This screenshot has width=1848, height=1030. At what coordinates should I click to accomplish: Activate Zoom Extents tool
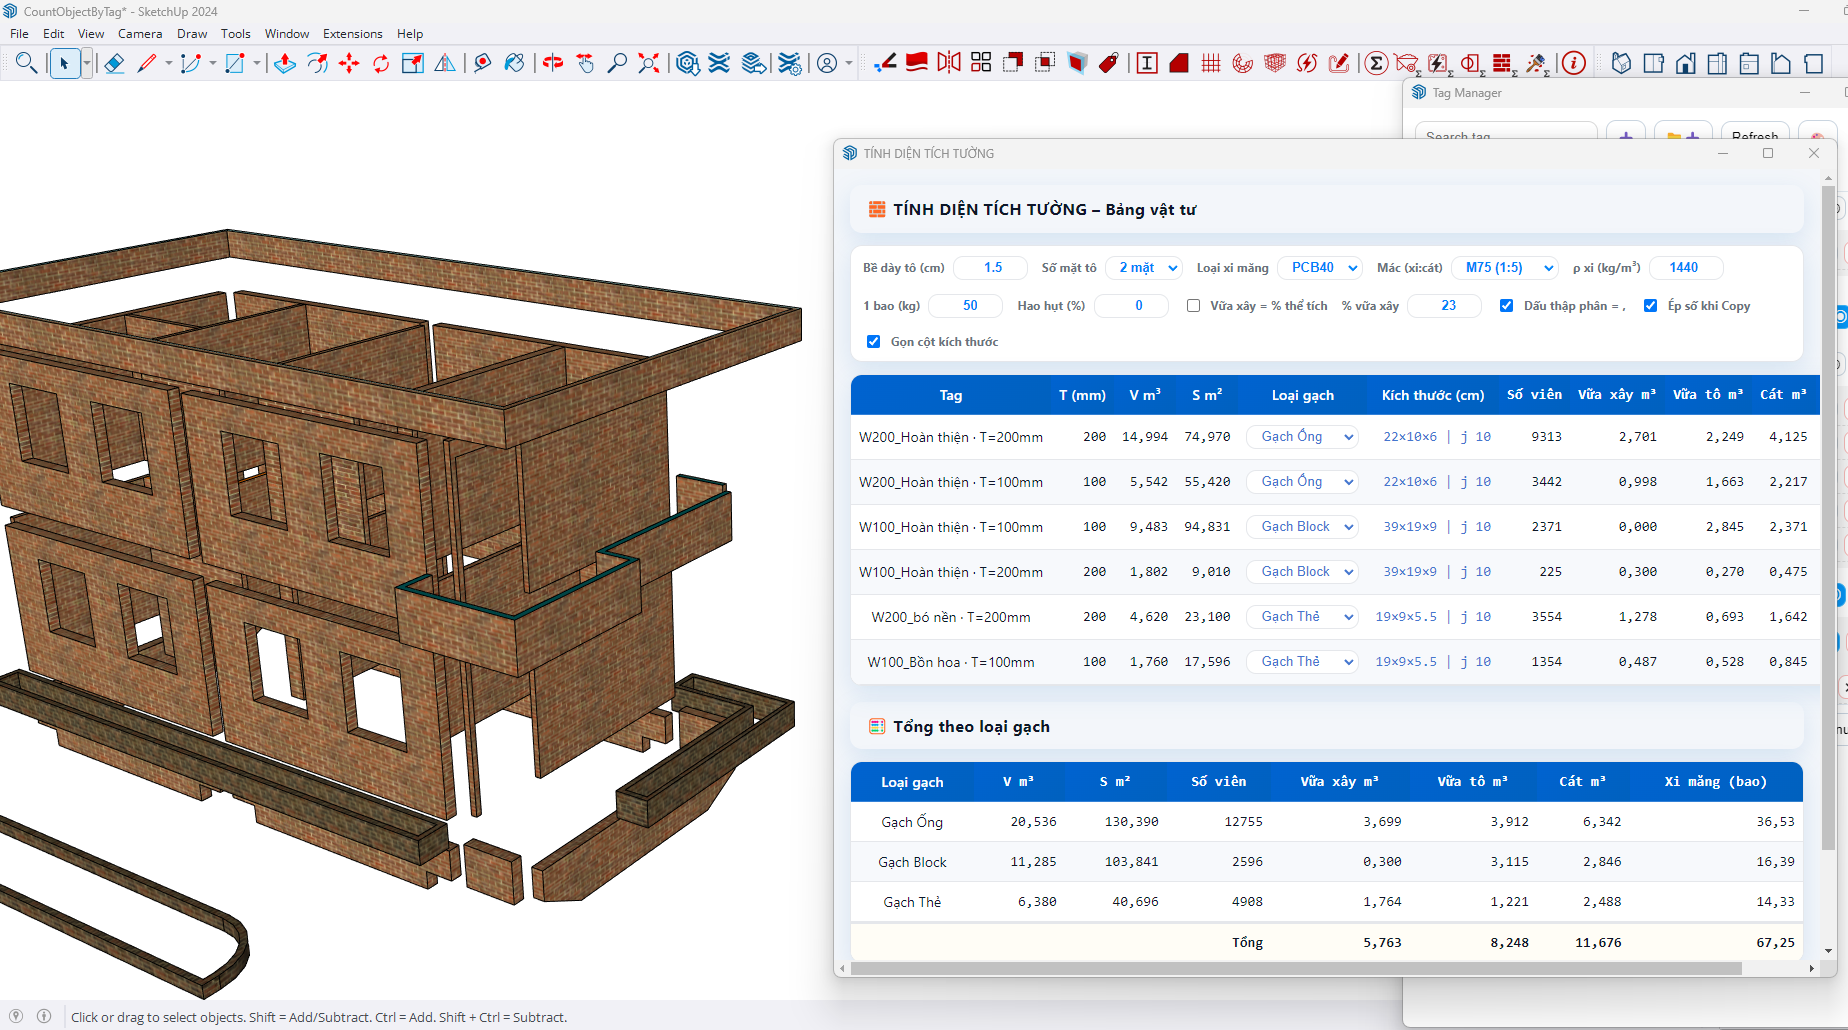point(649,64)
